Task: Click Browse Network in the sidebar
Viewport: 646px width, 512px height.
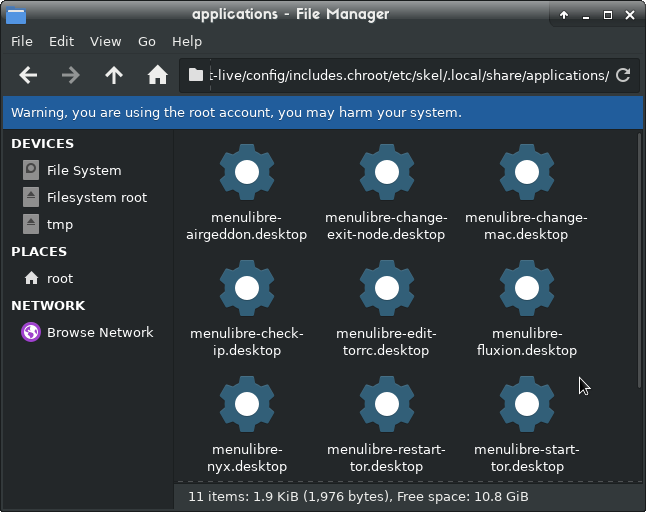Action: (99, 332)
